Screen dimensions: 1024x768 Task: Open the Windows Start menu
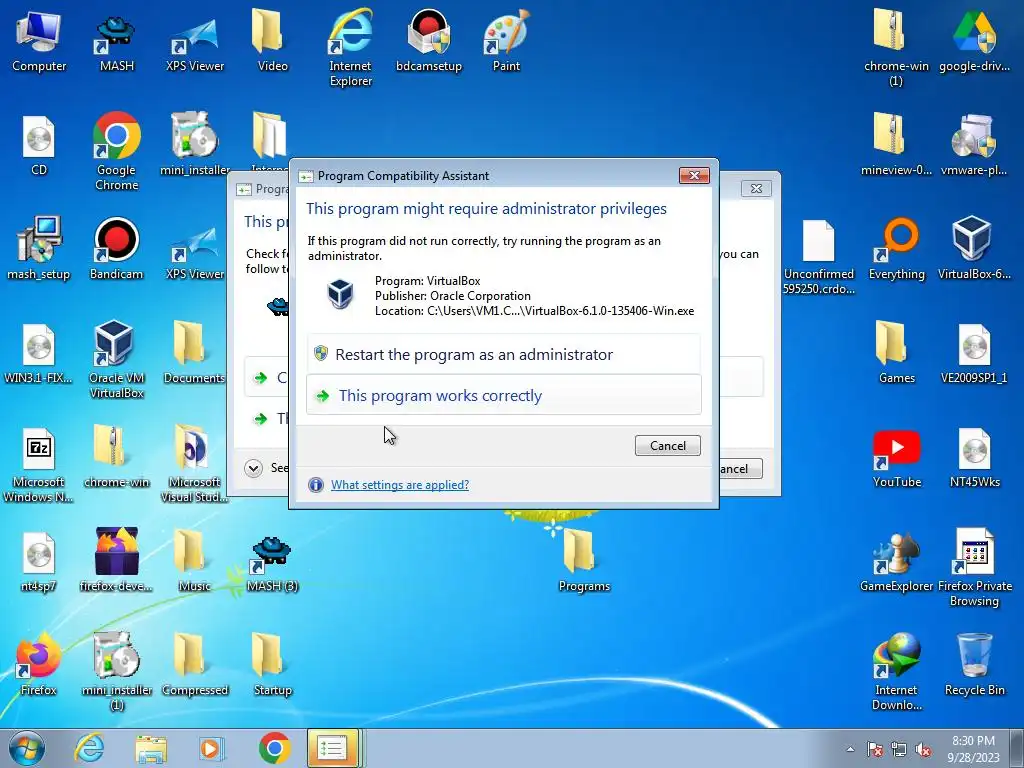point(27,748)
